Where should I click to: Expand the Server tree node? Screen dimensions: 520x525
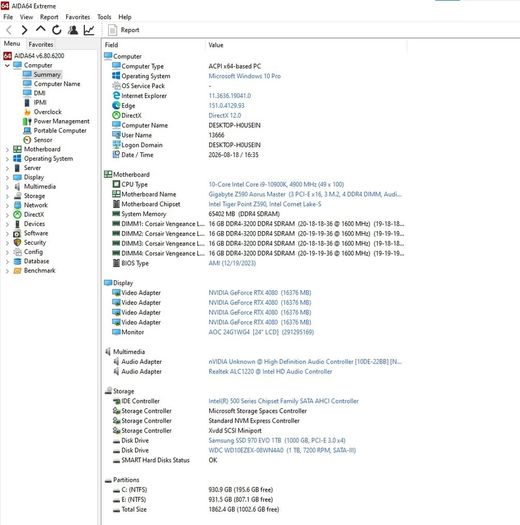pyautogui.click(x=7, y=168)
